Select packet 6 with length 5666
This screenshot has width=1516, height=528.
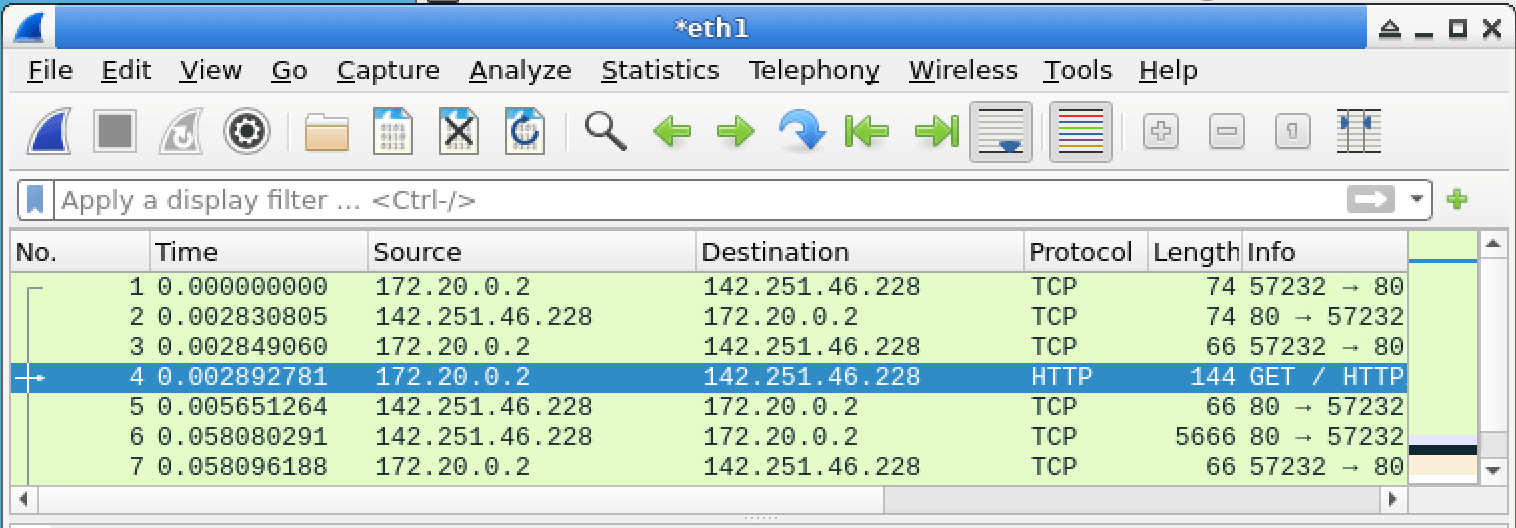pos(708,437)
